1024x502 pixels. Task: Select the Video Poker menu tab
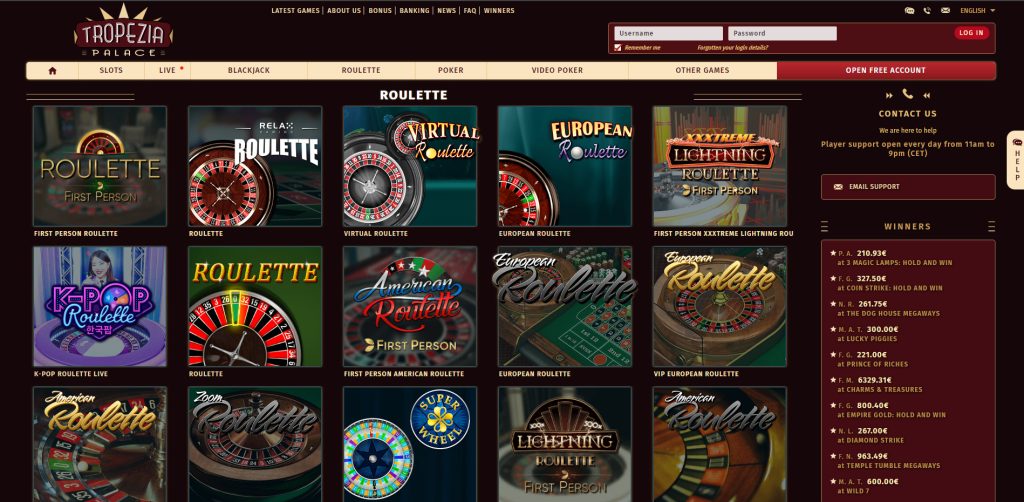tap(557, 71)
